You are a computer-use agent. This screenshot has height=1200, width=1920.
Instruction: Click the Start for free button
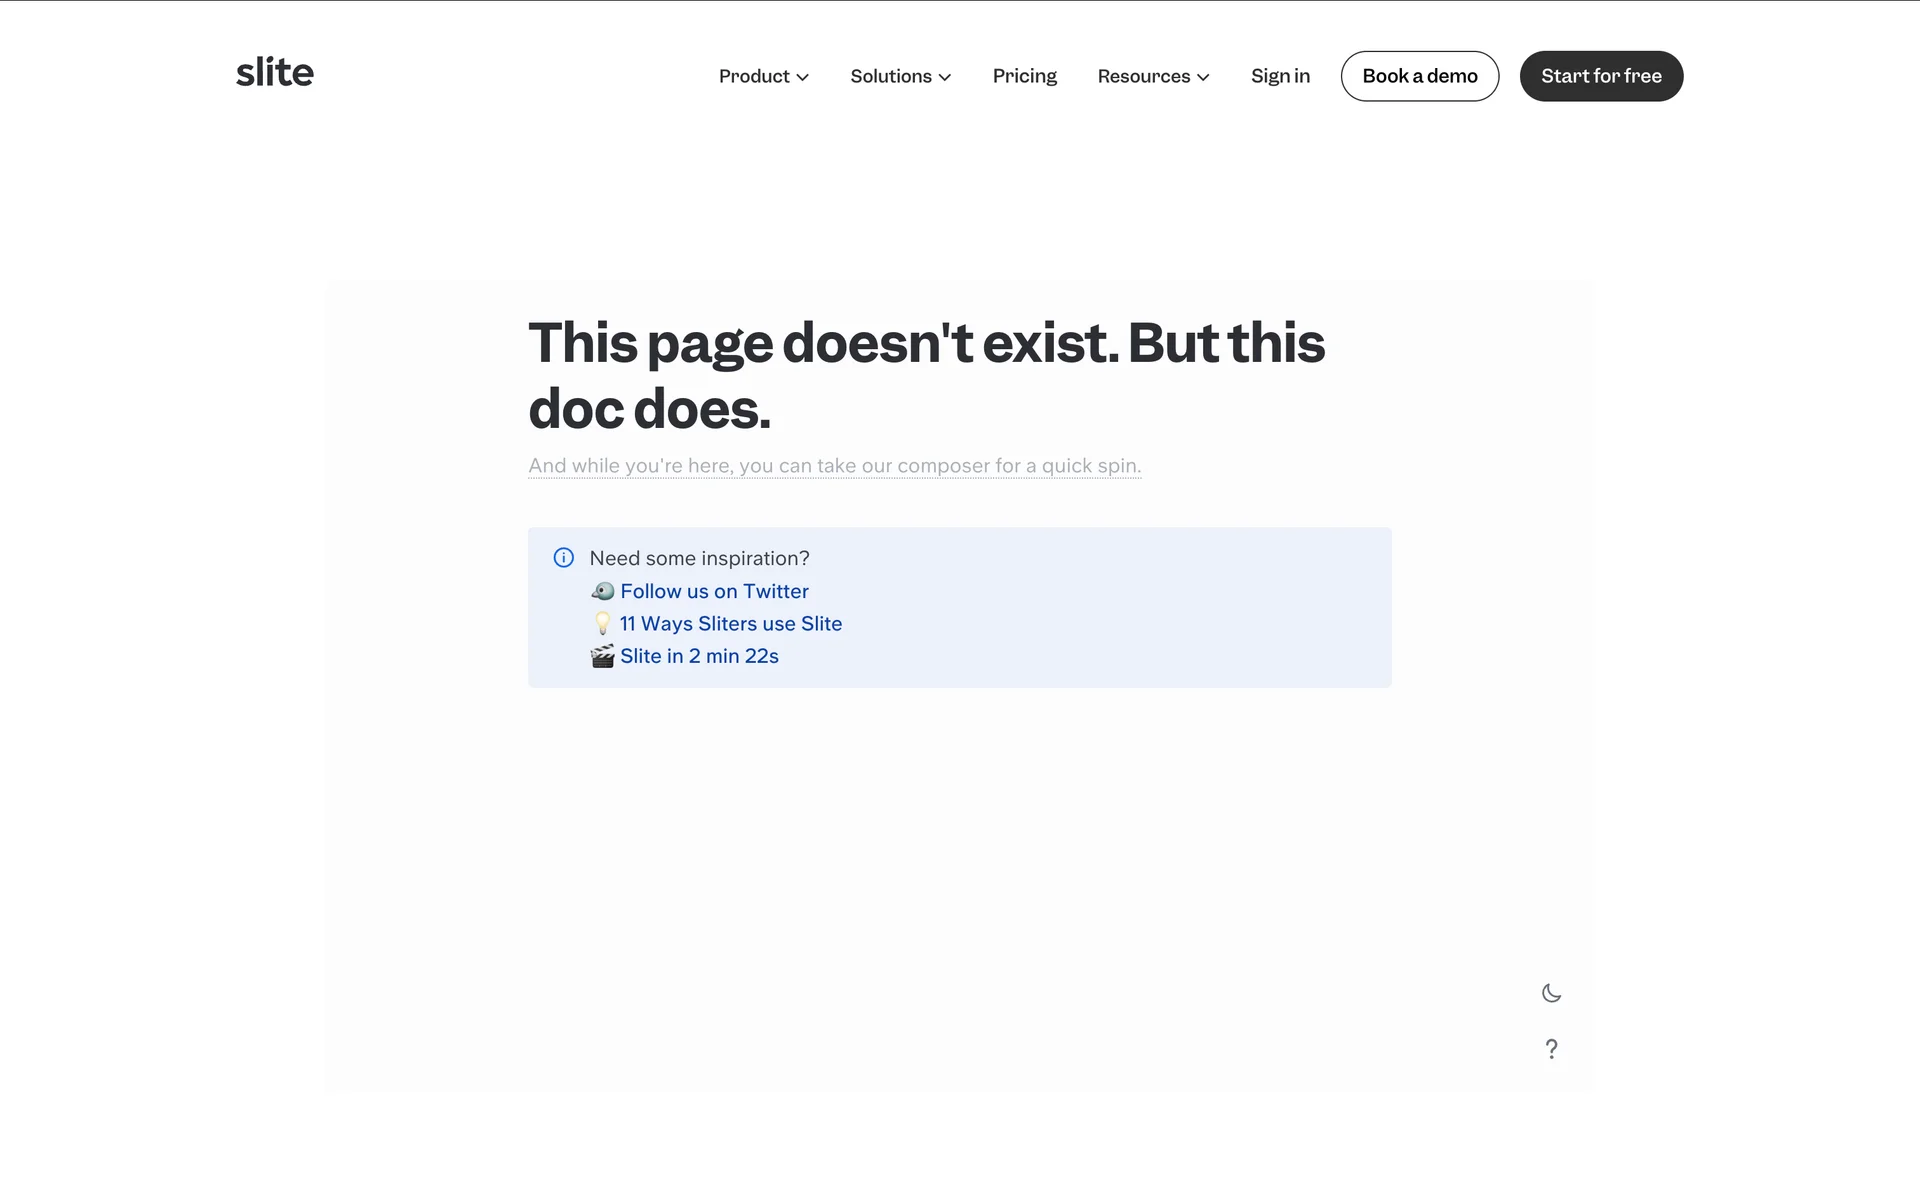(x=1601, y=76)
